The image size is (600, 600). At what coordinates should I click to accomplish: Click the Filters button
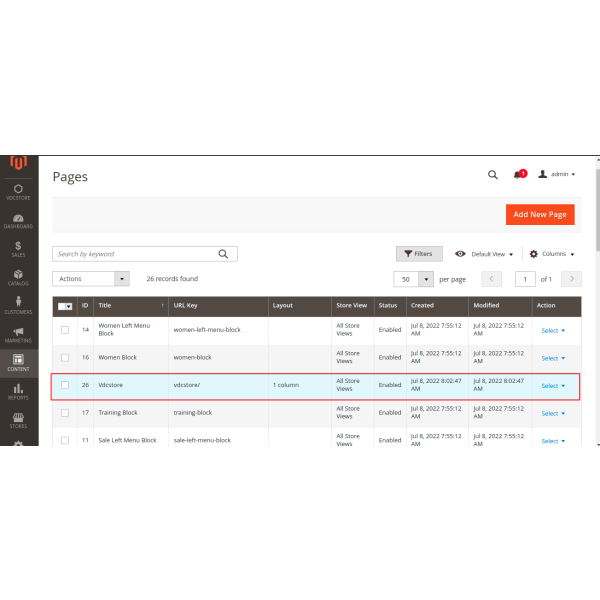[419, 254]
